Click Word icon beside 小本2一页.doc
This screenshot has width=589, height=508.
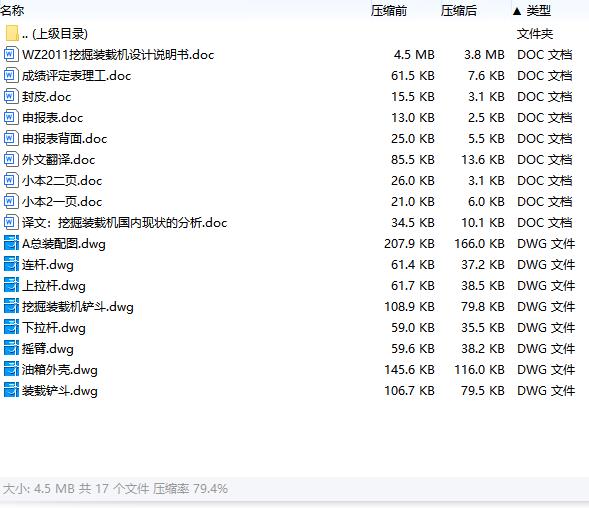click(11, 202)
